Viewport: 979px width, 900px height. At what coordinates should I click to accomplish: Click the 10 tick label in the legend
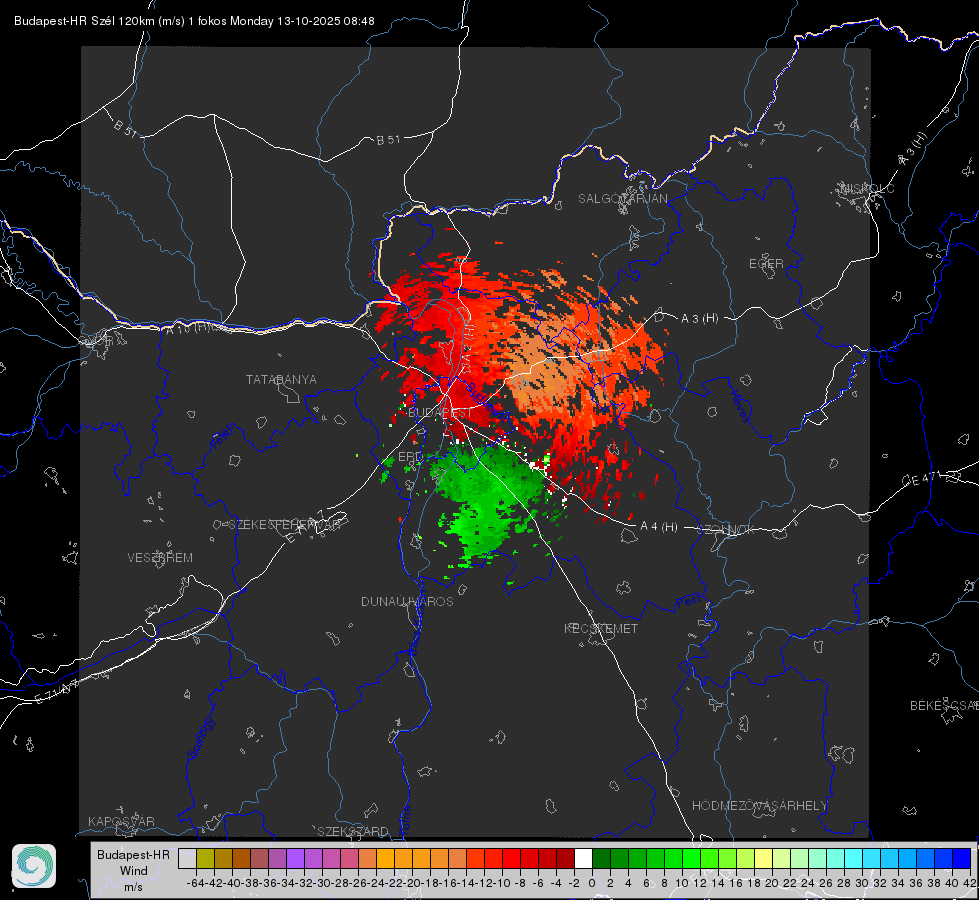(682, 883)
